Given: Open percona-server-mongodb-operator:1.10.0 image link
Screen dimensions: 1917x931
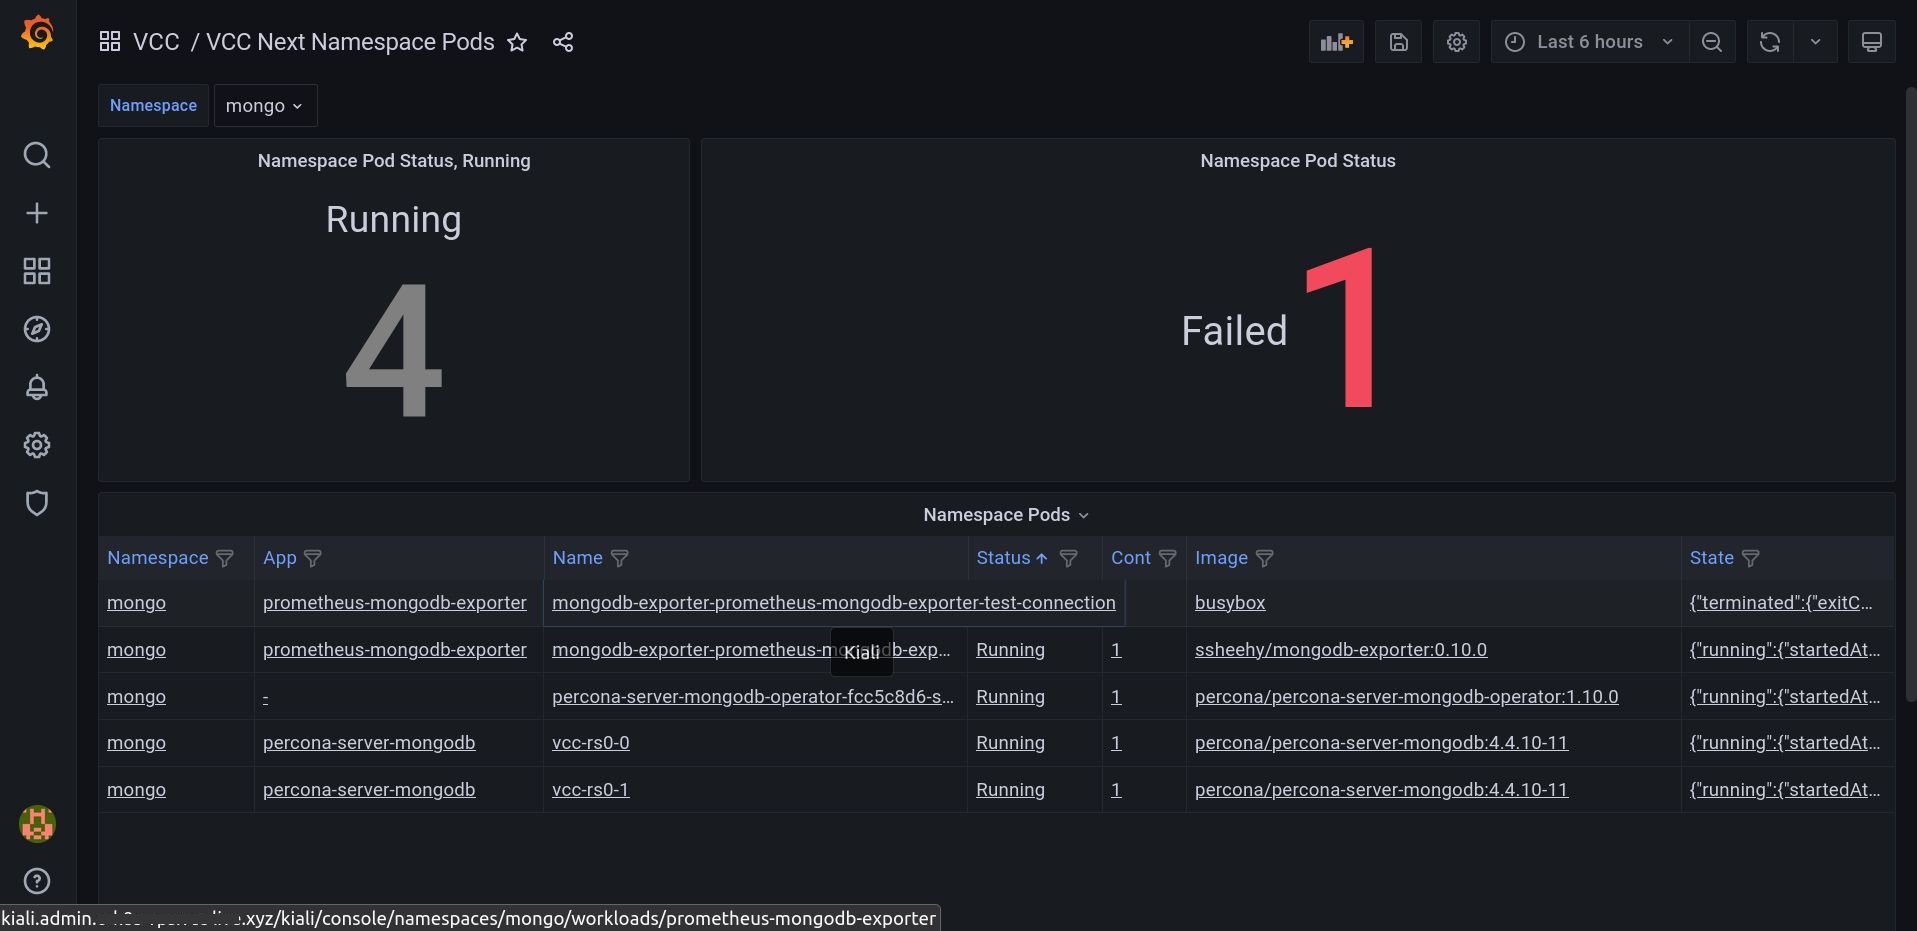Looking at the screenshot, I should tap(1406, 697).
